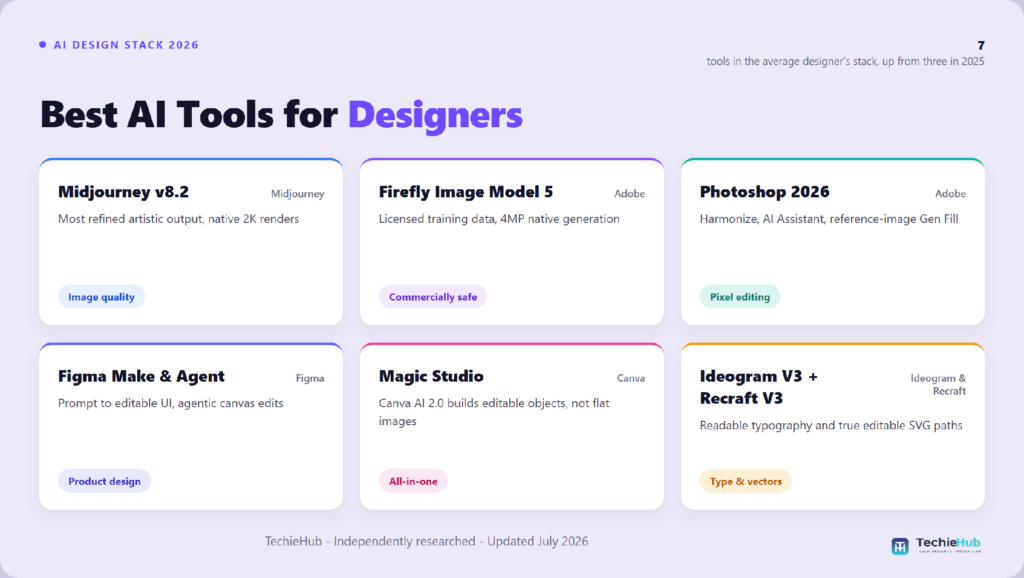
Task: Click the Product design tag
Action: coord(104,481)
